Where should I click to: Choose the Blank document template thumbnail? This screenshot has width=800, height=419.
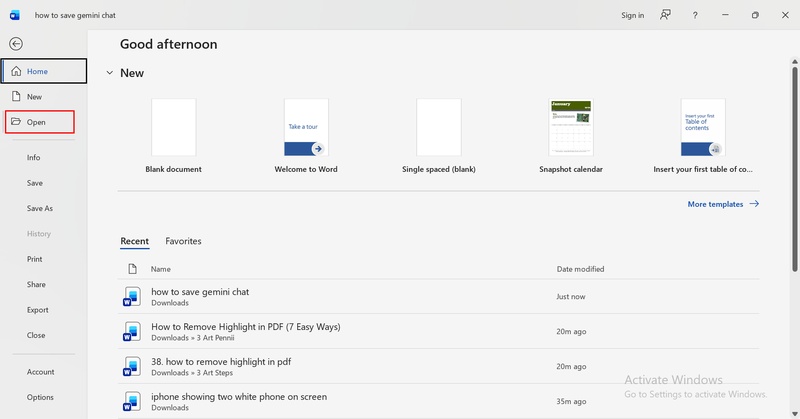pyautogui.click(x=173, y=128)
